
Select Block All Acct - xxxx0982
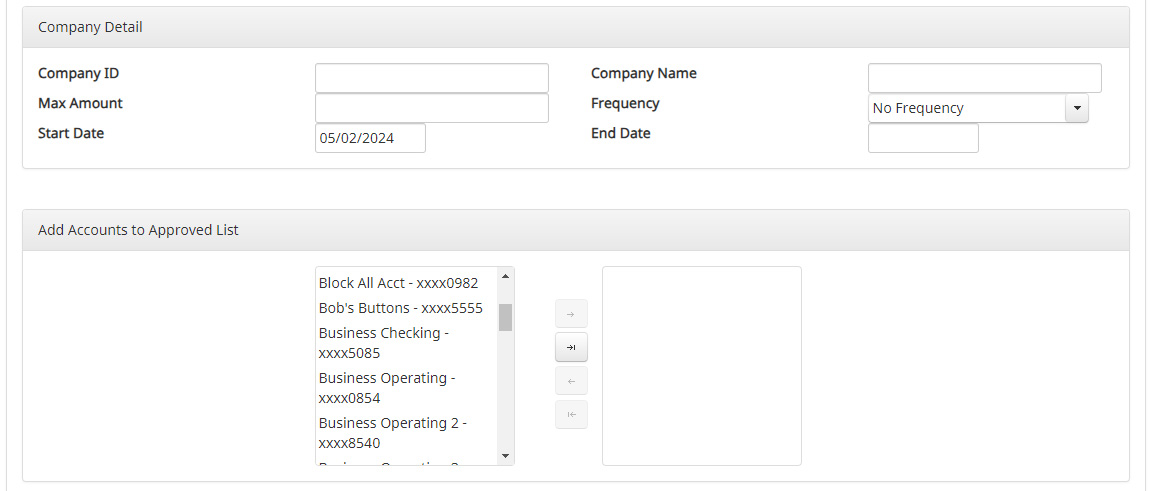(x=398, y=283)
